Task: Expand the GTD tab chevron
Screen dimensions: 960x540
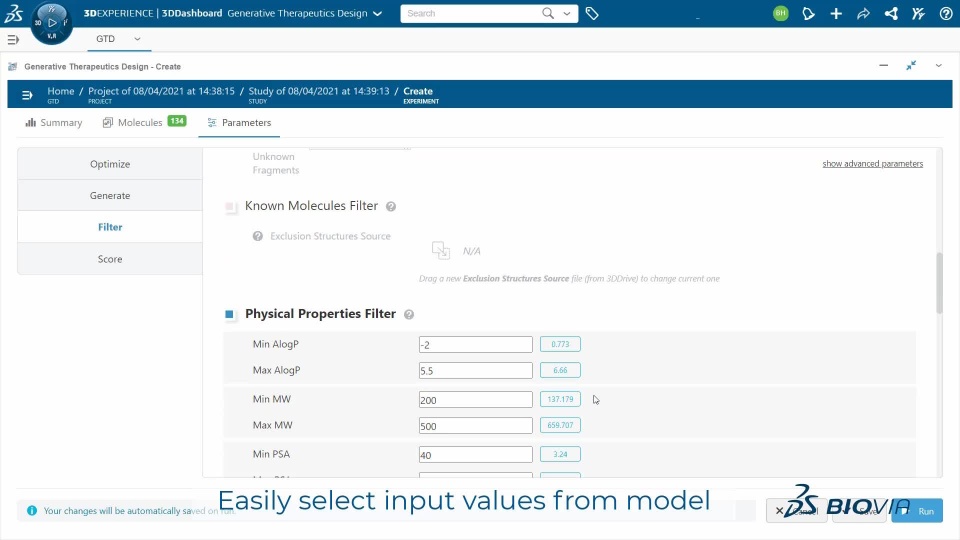Action: tap(137, 39)
